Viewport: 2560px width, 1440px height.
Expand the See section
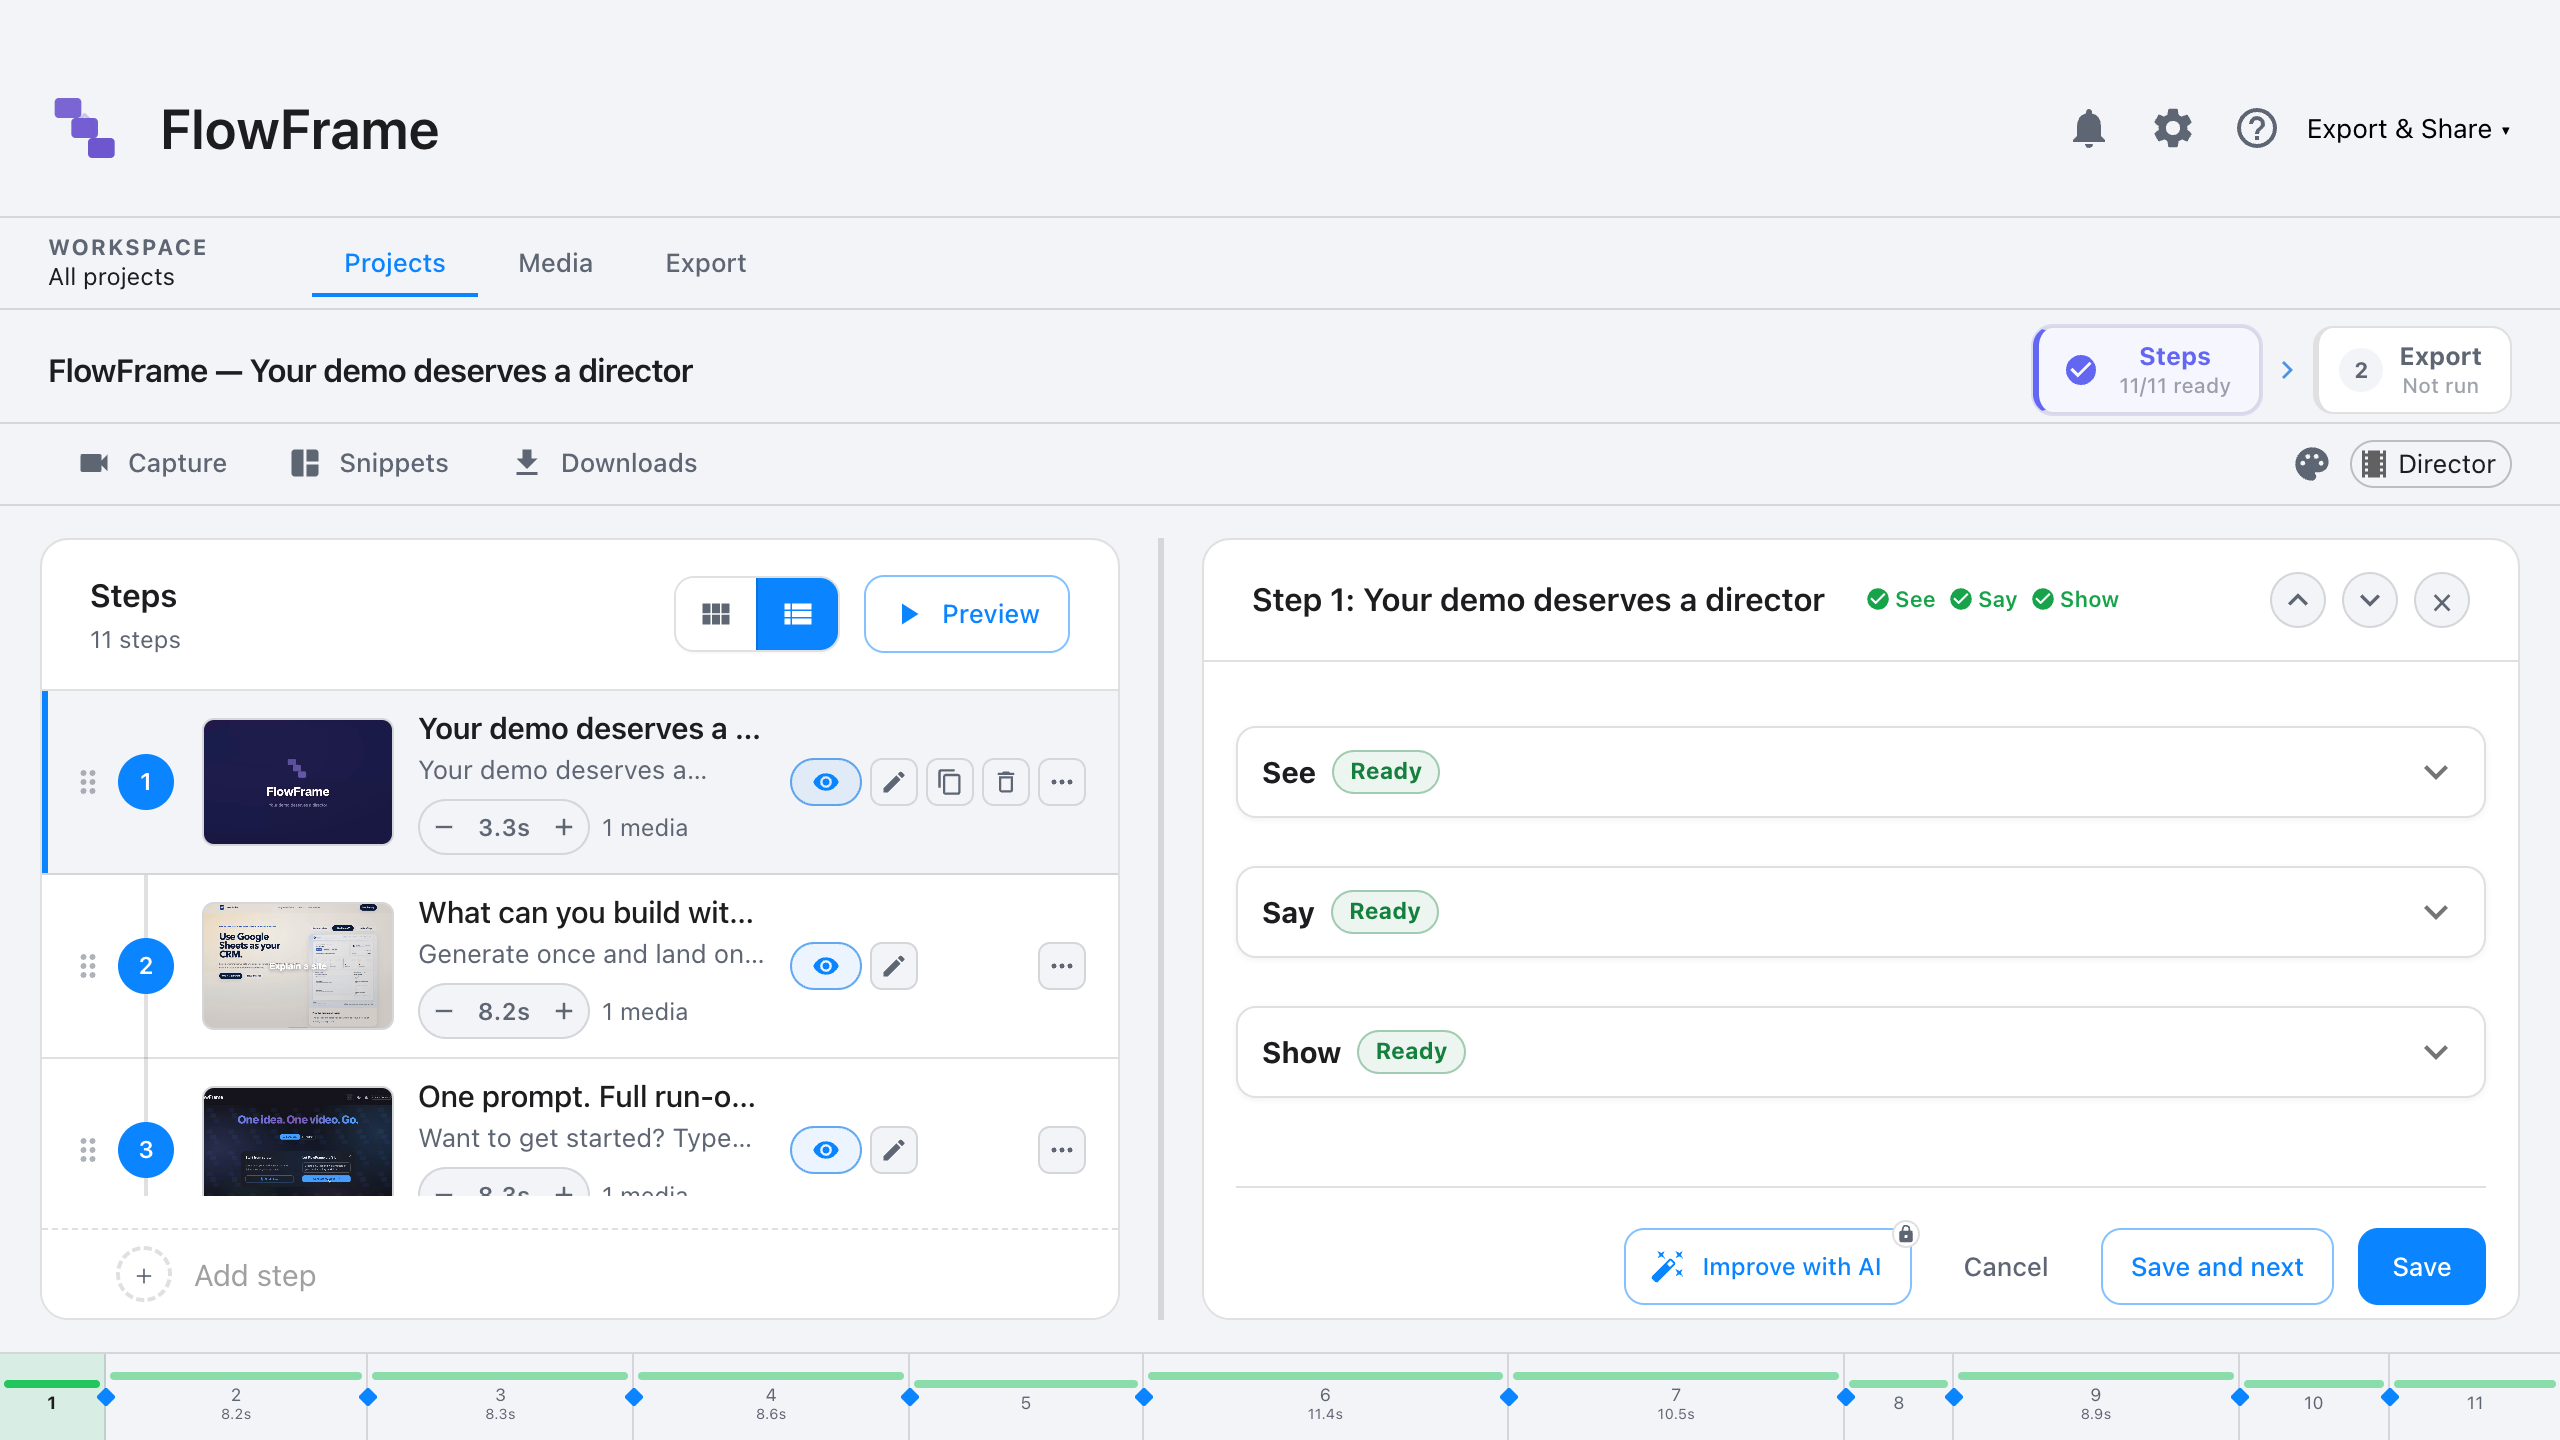point(1861,772)
